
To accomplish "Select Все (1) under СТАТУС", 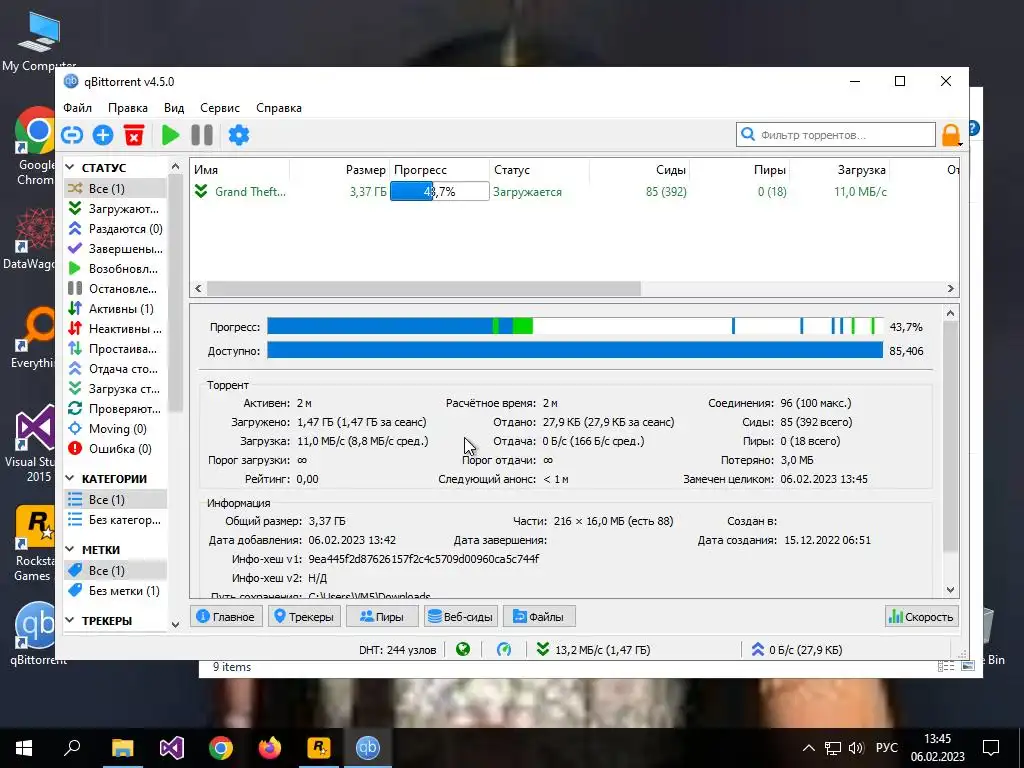I will pyautogui.click(x=116, y=188).
